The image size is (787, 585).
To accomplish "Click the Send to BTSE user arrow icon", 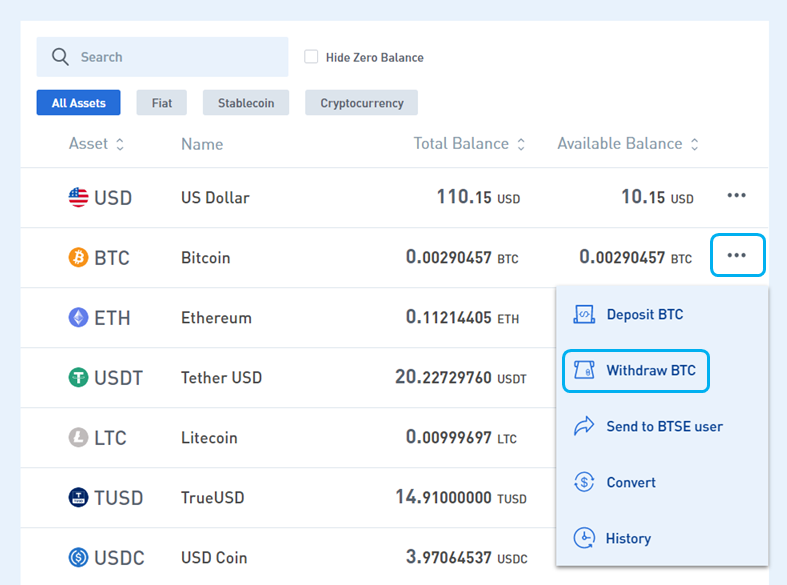I will pos(584,426).
